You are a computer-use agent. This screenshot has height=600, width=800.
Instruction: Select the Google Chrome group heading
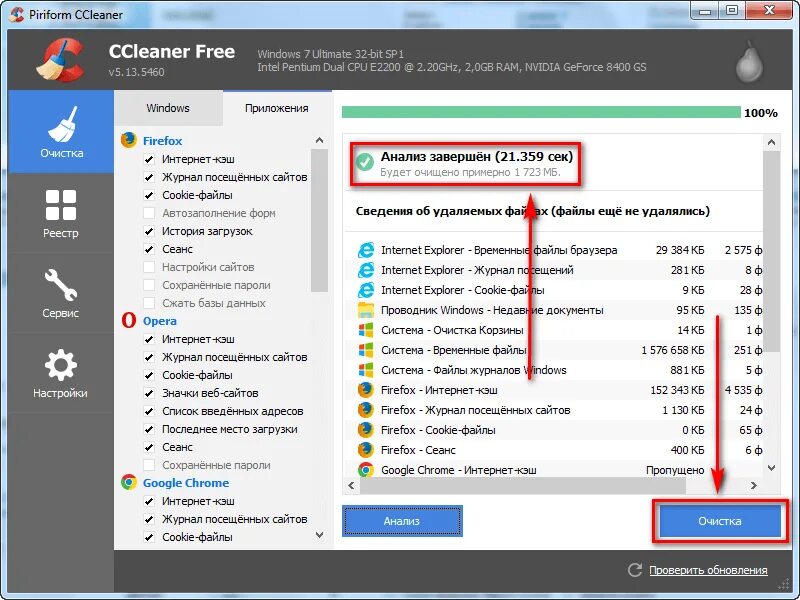186,483
